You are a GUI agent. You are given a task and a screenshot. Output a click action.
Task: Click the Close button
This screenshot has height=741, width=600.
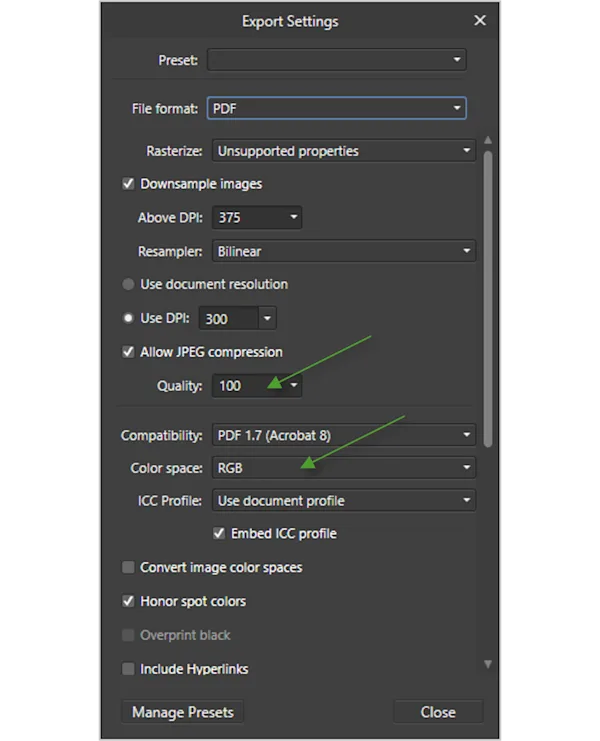coord(438,712)
